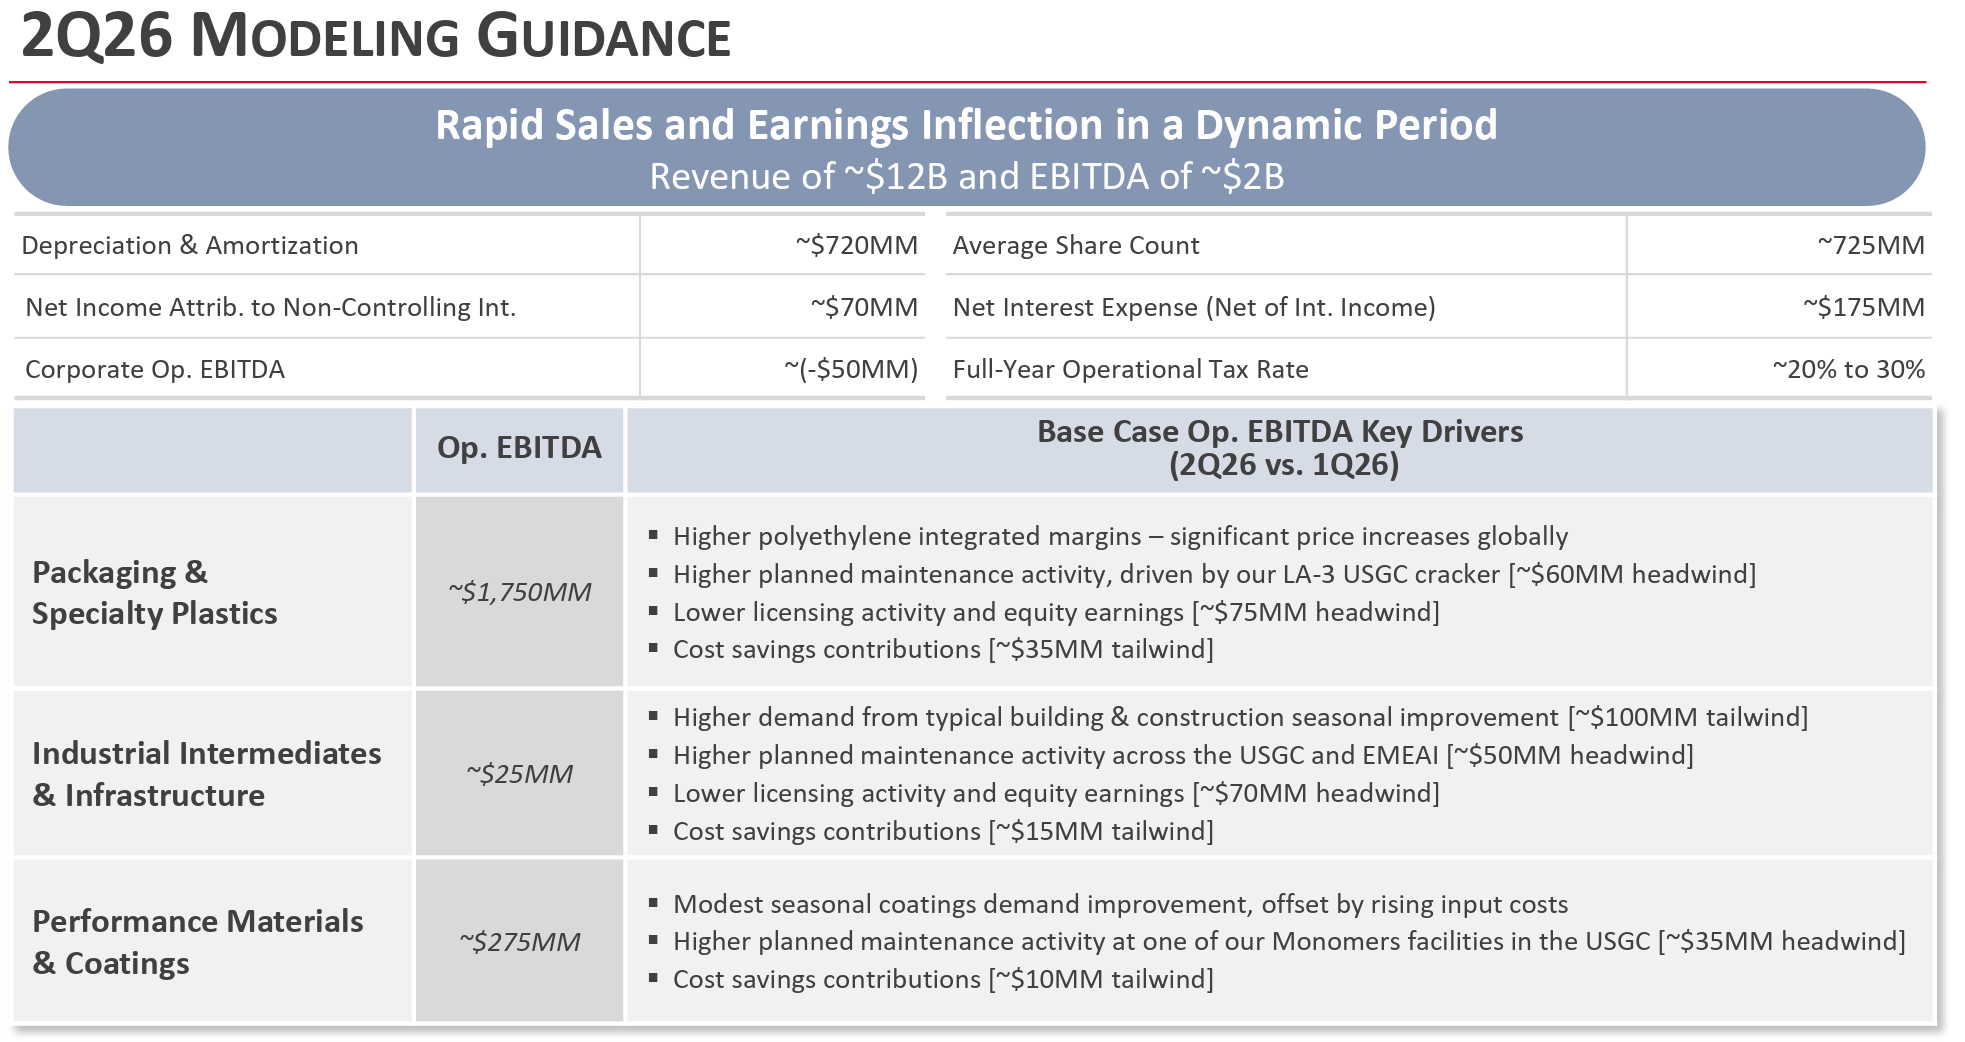Click the Packaging & Specialty Plastics segment name
This screenshot has height=1042, width=1965.
coord(155,592)
